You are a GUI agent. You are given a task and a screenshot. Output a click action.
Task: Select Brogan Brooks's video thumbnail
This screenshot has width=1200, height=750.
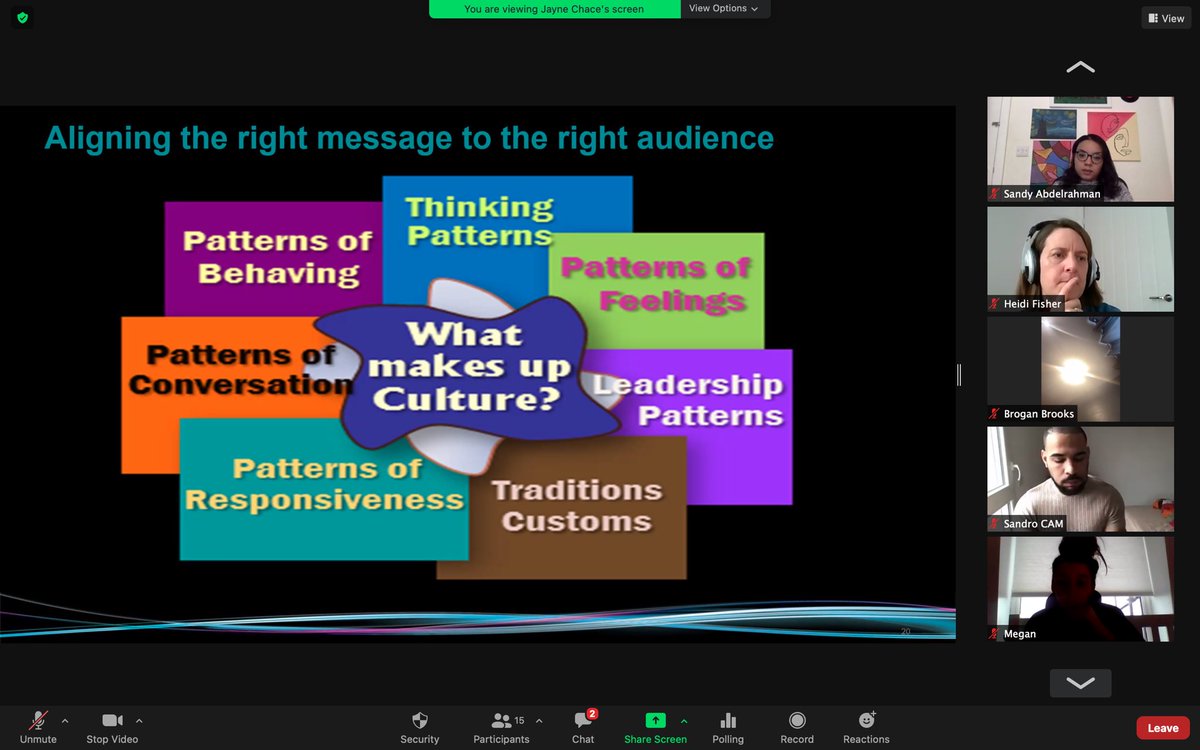tap(1080, 369)
